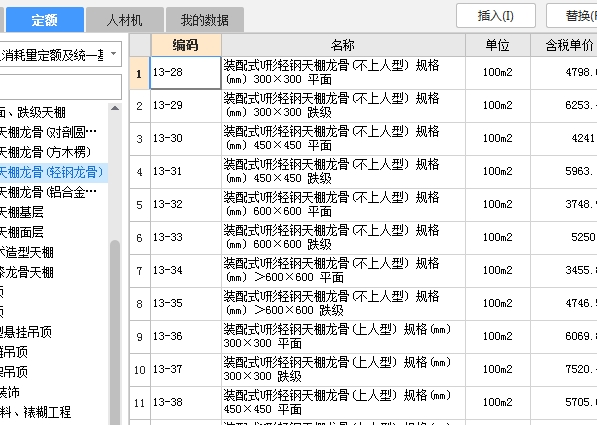Click code cell 13-30
The width and height of the screenshot is (597, 425).
tap(186, 139)
